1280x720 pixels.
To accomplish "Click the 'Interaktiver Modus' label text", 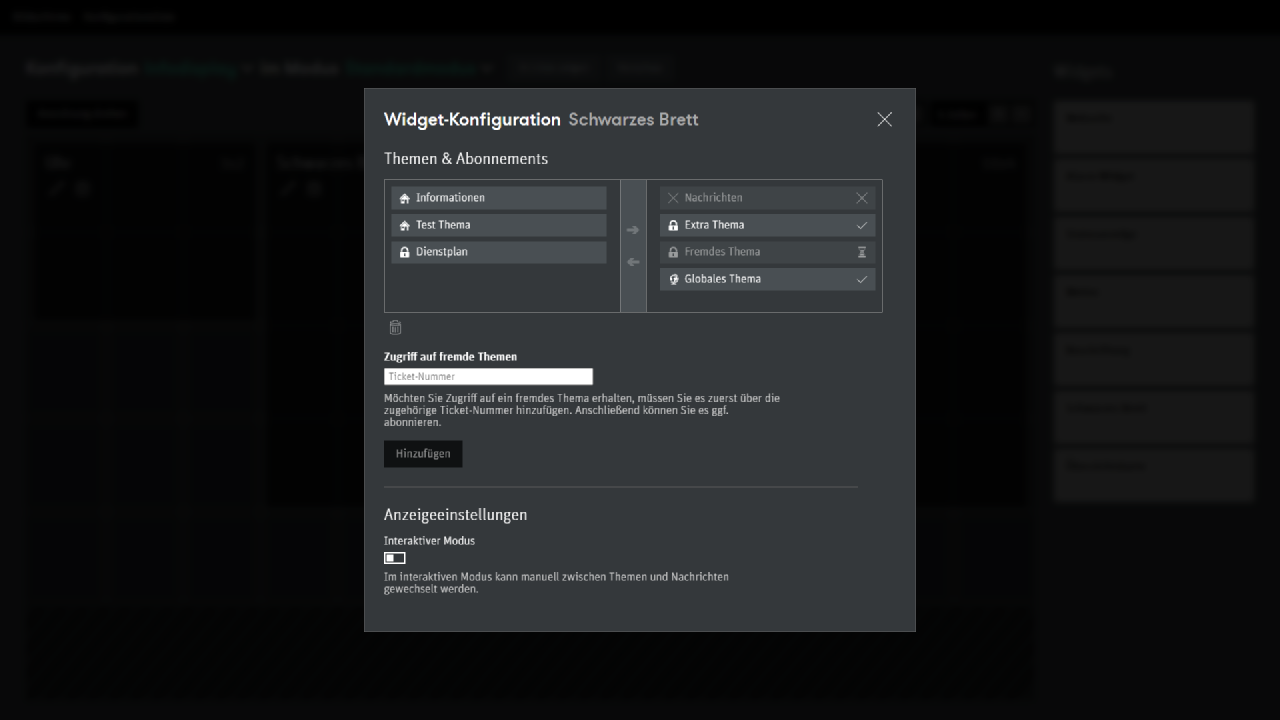I will [x=429, y=540].
